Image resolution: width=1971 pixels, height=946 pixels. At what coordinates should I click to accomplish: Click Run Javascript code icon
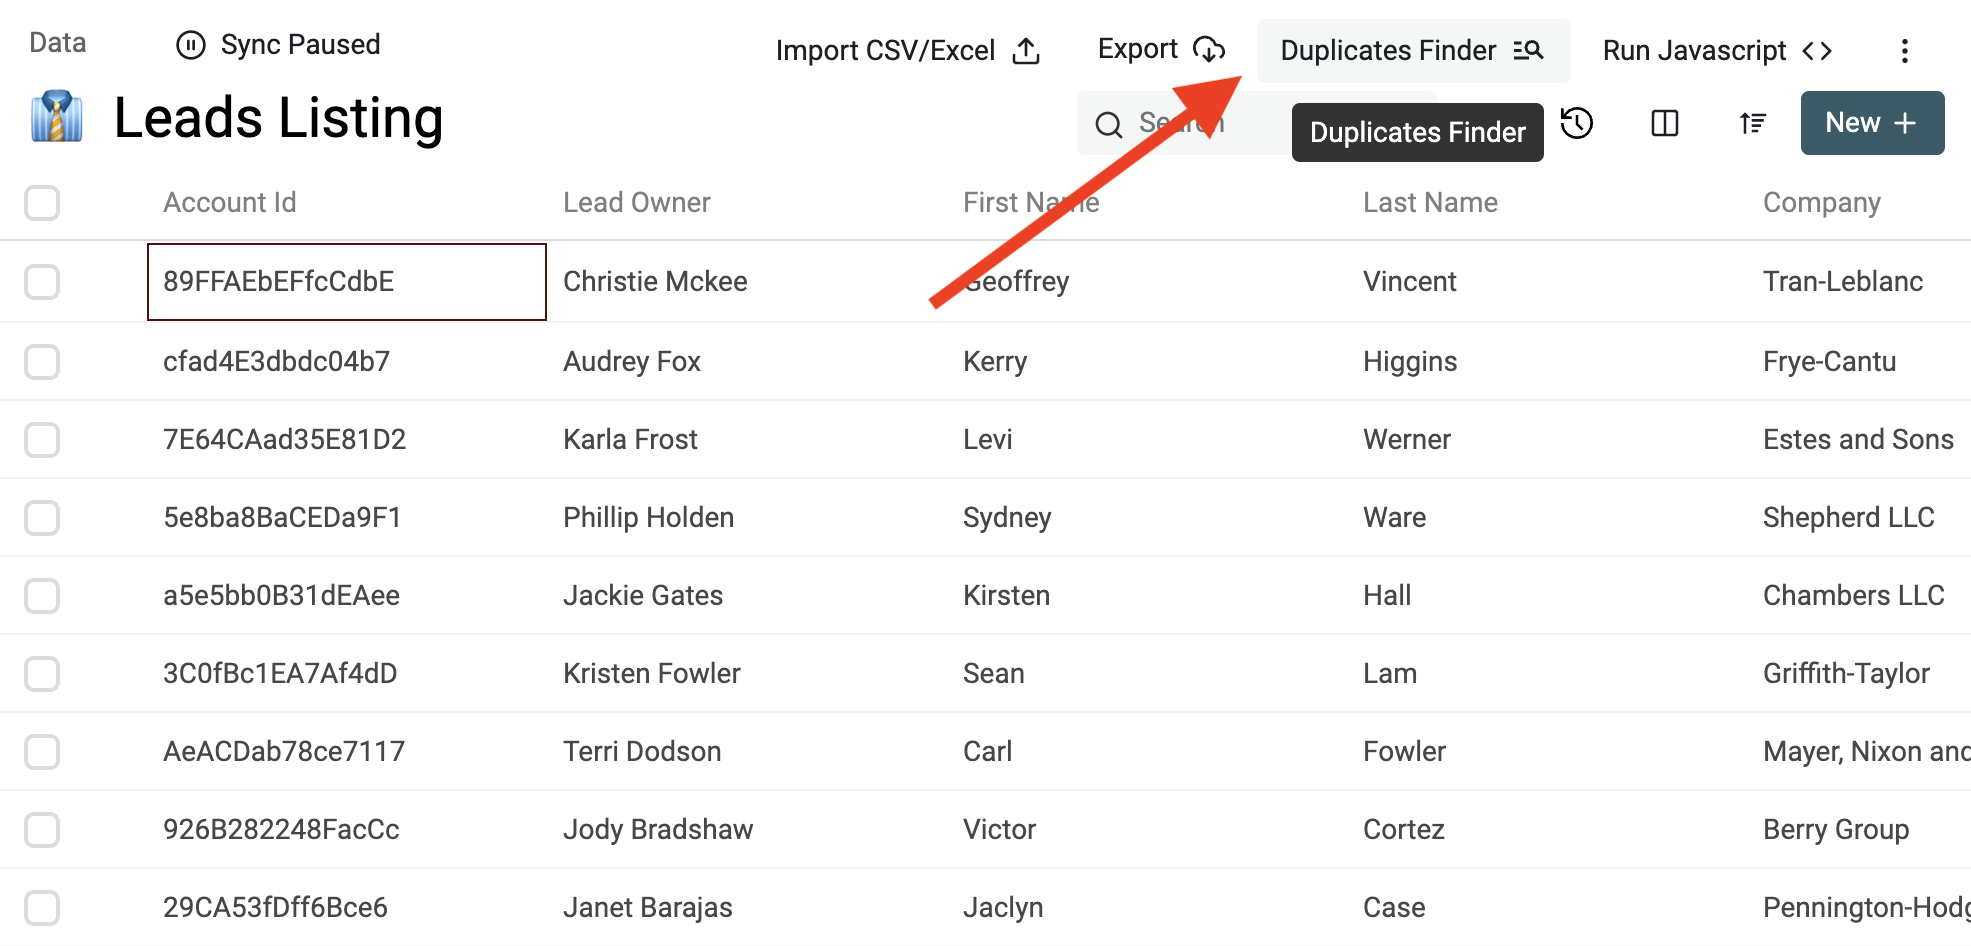pyautogui.click(x=1817, y=51)
